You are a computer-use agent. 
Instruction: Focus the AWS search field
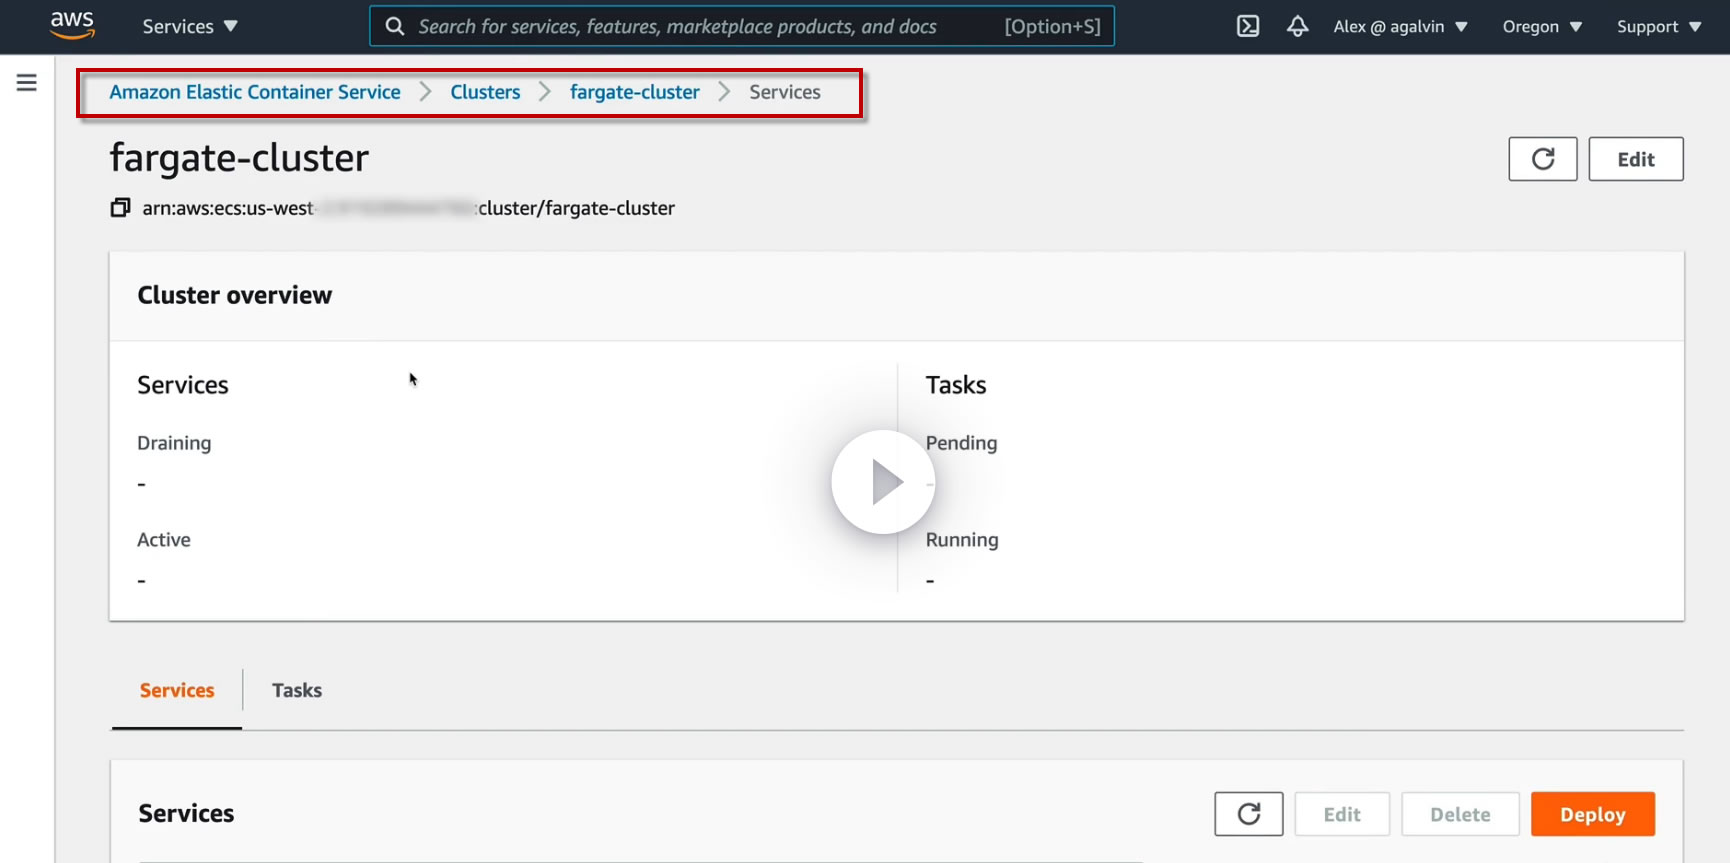tap(742, 26)
